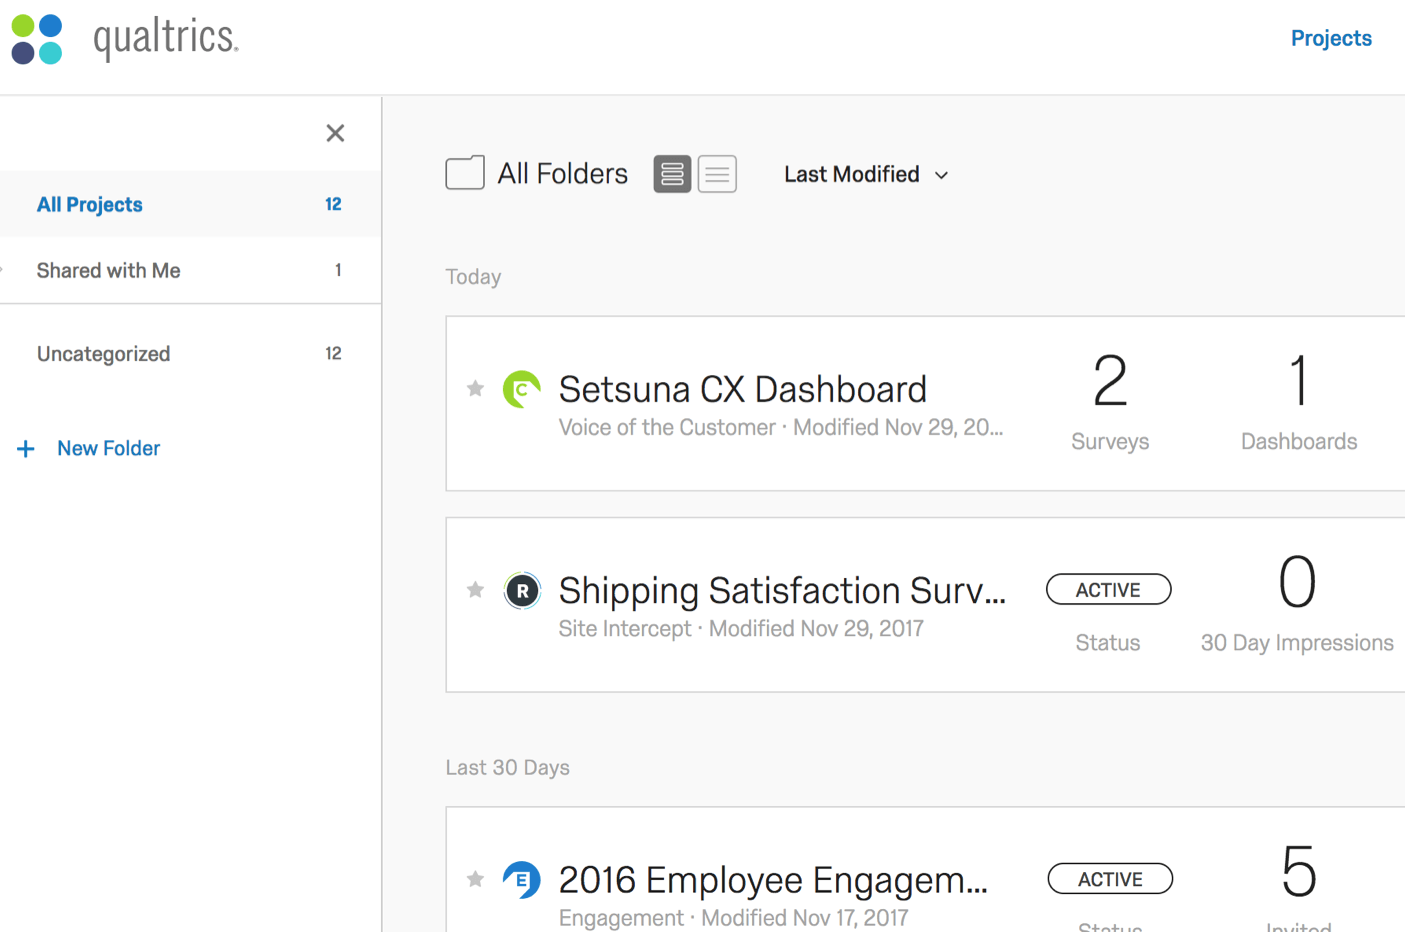
Task: Select All Projects folder
Action: coord(190,204)
